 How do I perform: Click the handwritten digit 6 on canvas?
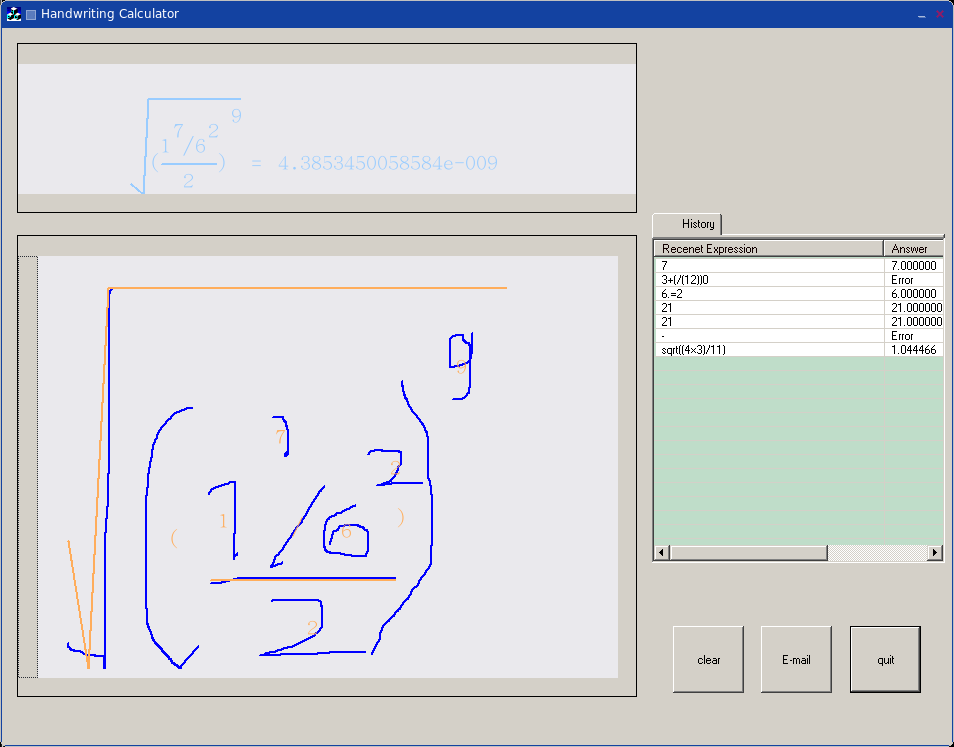(347, 538)
